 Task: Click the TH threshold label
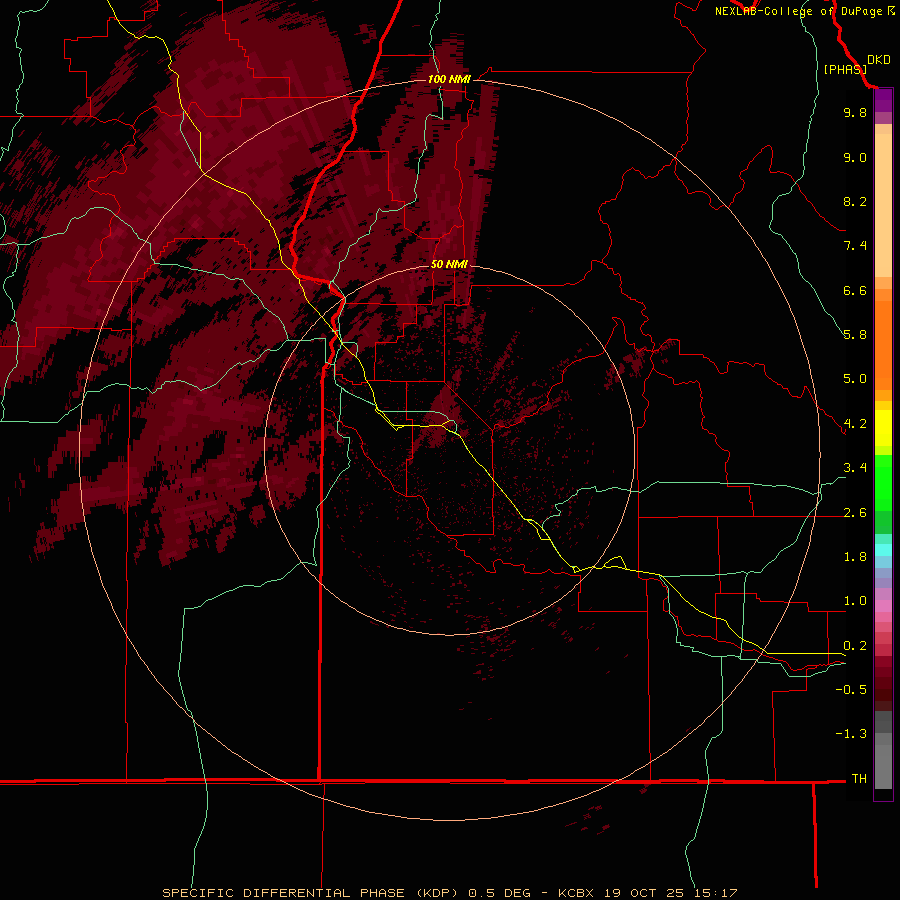pyautogui.click(x=859, y=779)
